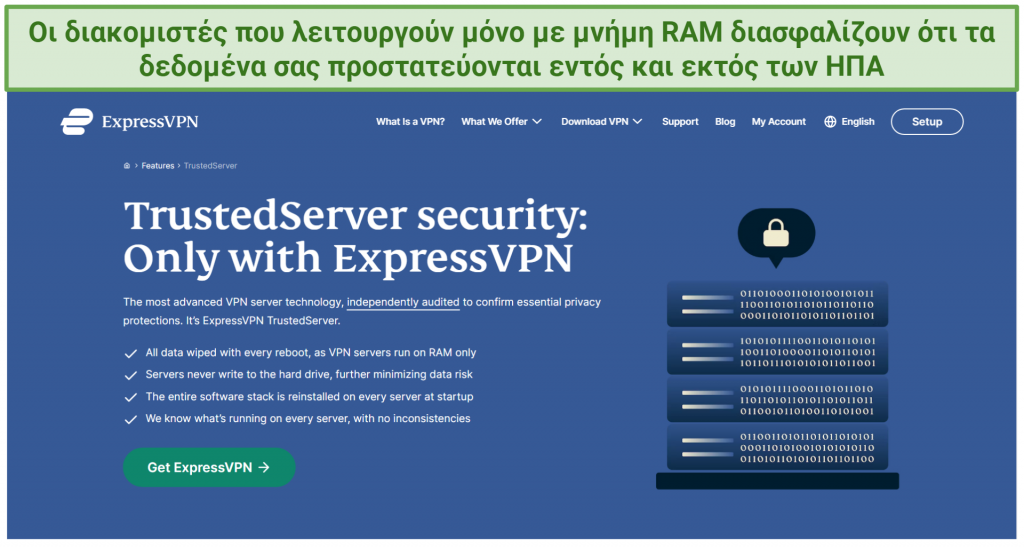Click the ExpressVPN wordmark text
The width and height of the screenshot is (1024, 548).
tap(150, 121)
